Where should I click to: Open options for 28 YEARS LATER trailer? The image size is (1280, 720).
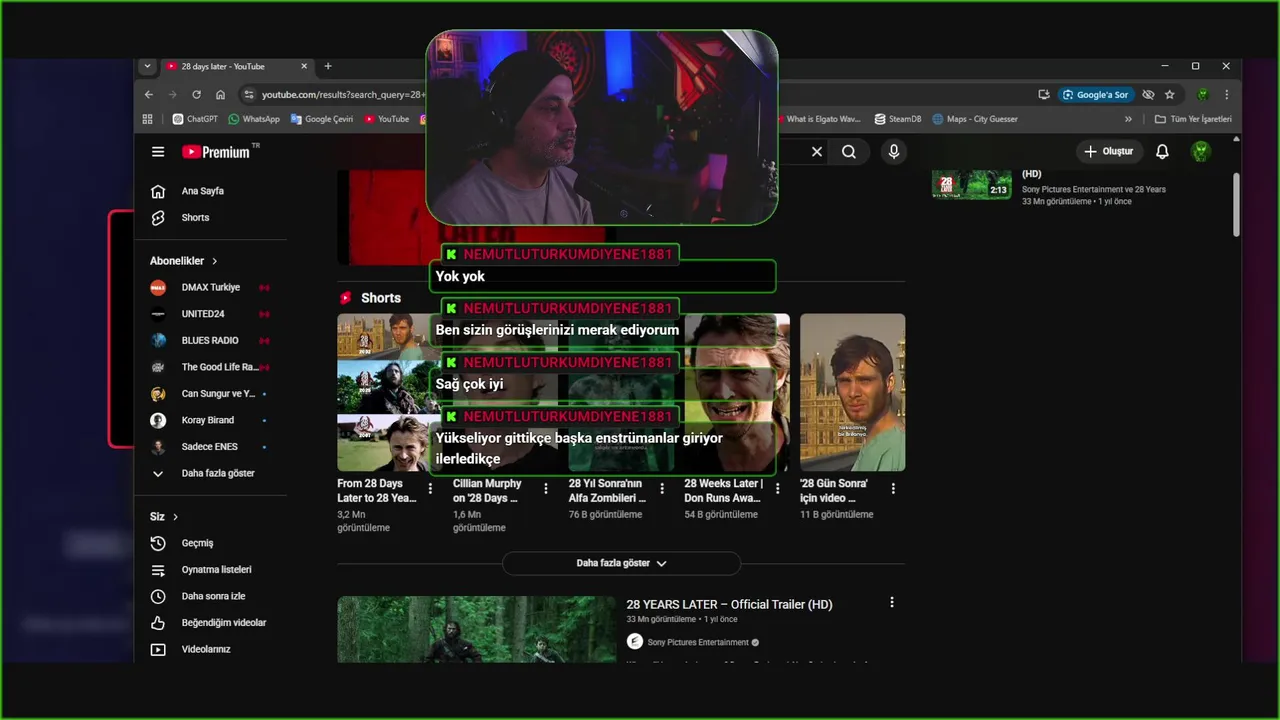click(892, 603)
